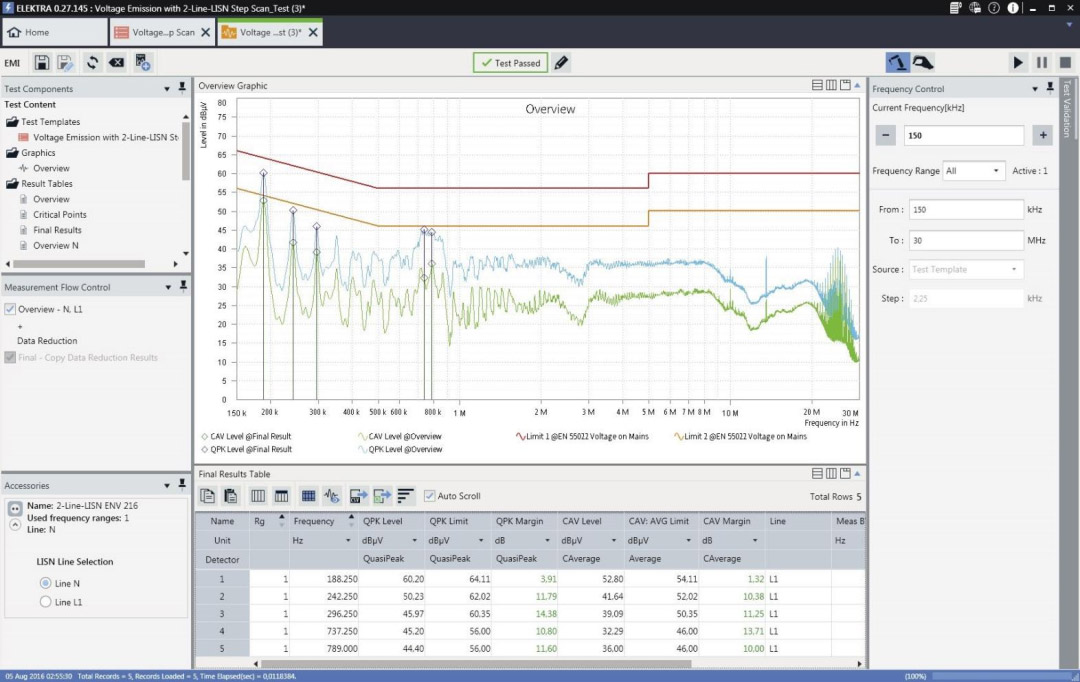
Task: Switch to the Home tab
Action: (x=30, y=32)
